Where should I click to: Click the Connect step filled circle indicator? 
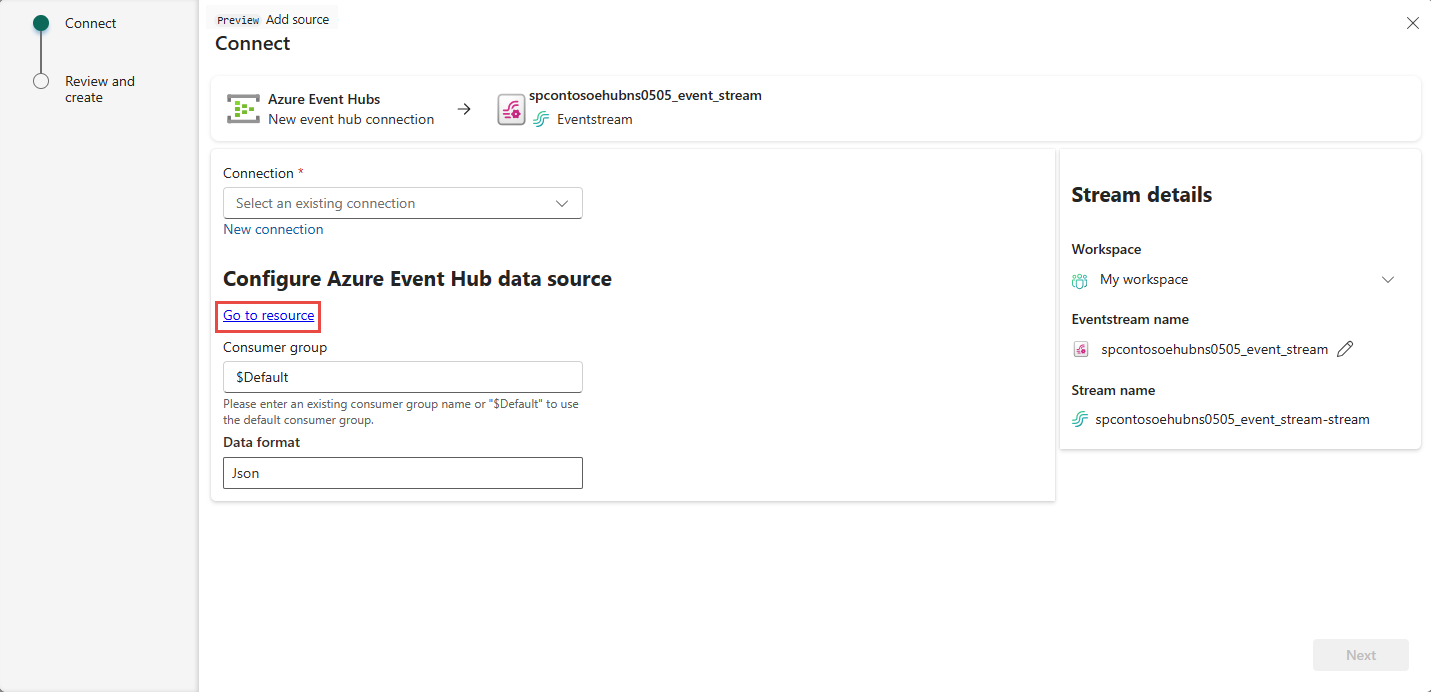point(41,23)
